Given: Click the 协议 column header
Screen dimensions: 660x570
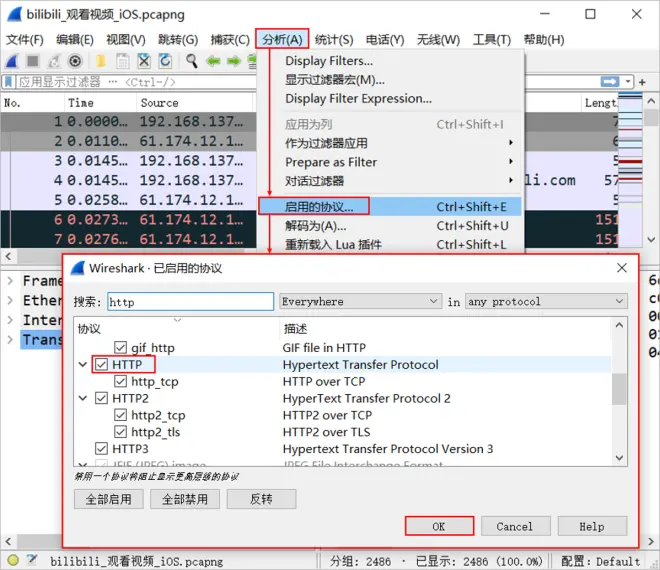Looking at the screenshot, I should (176, 328).
